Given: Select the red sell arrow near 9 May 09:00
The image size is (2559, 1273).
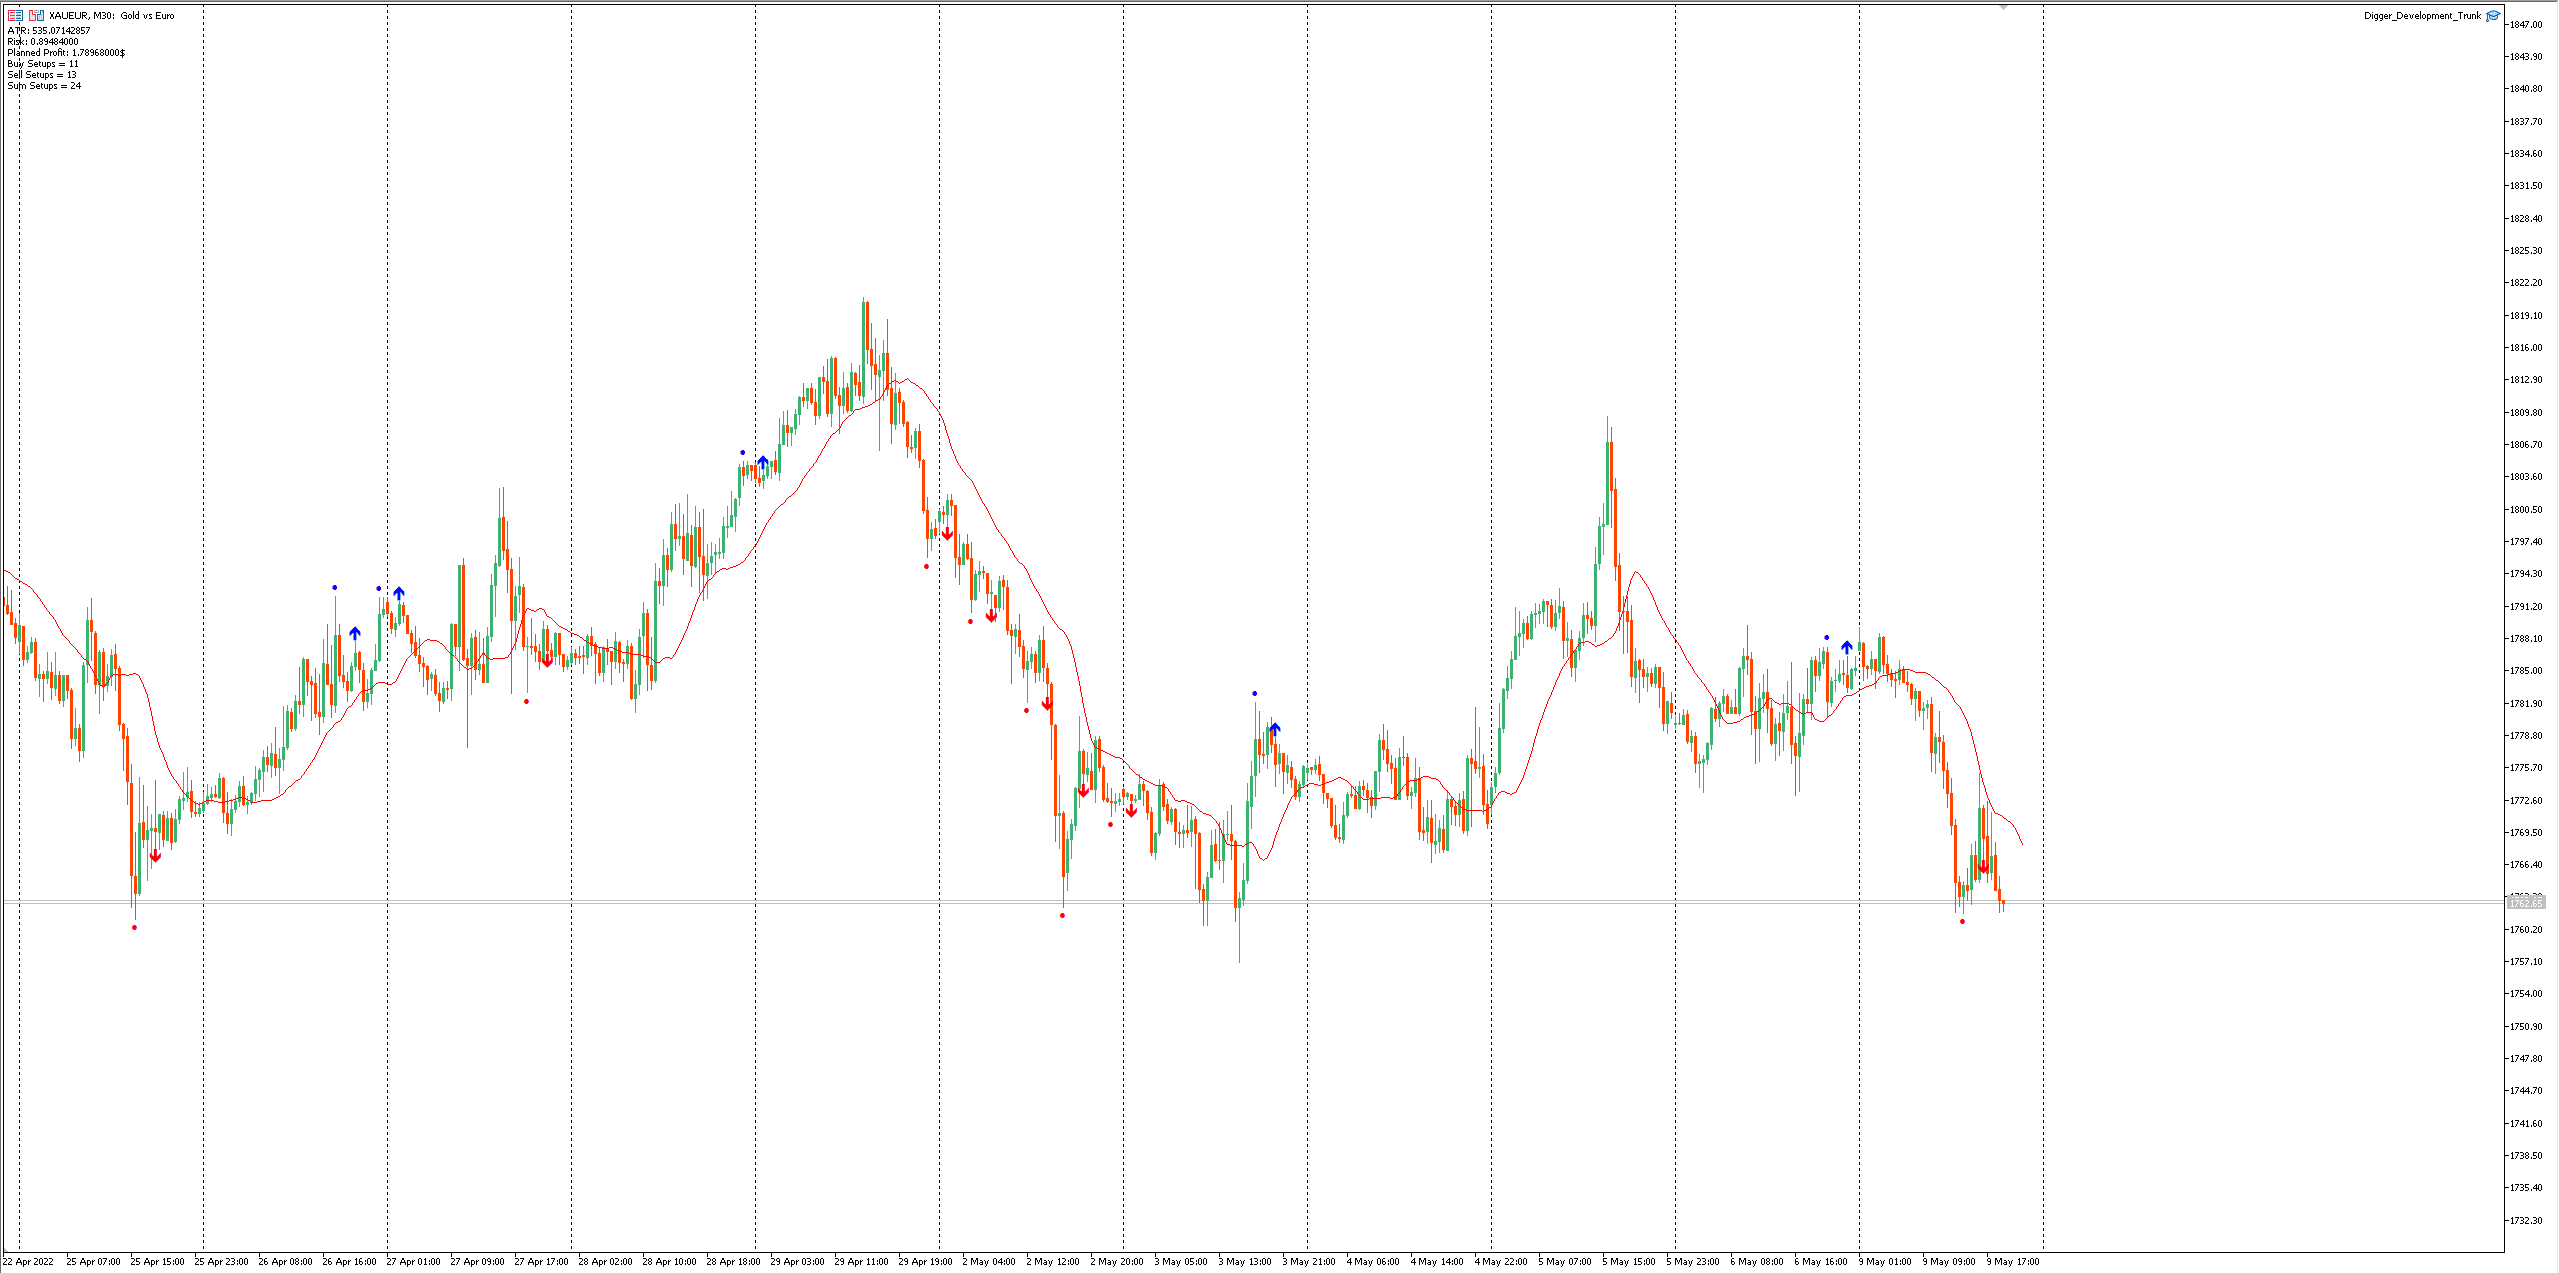Looking at the screenshot, I should pos(1983,867).
